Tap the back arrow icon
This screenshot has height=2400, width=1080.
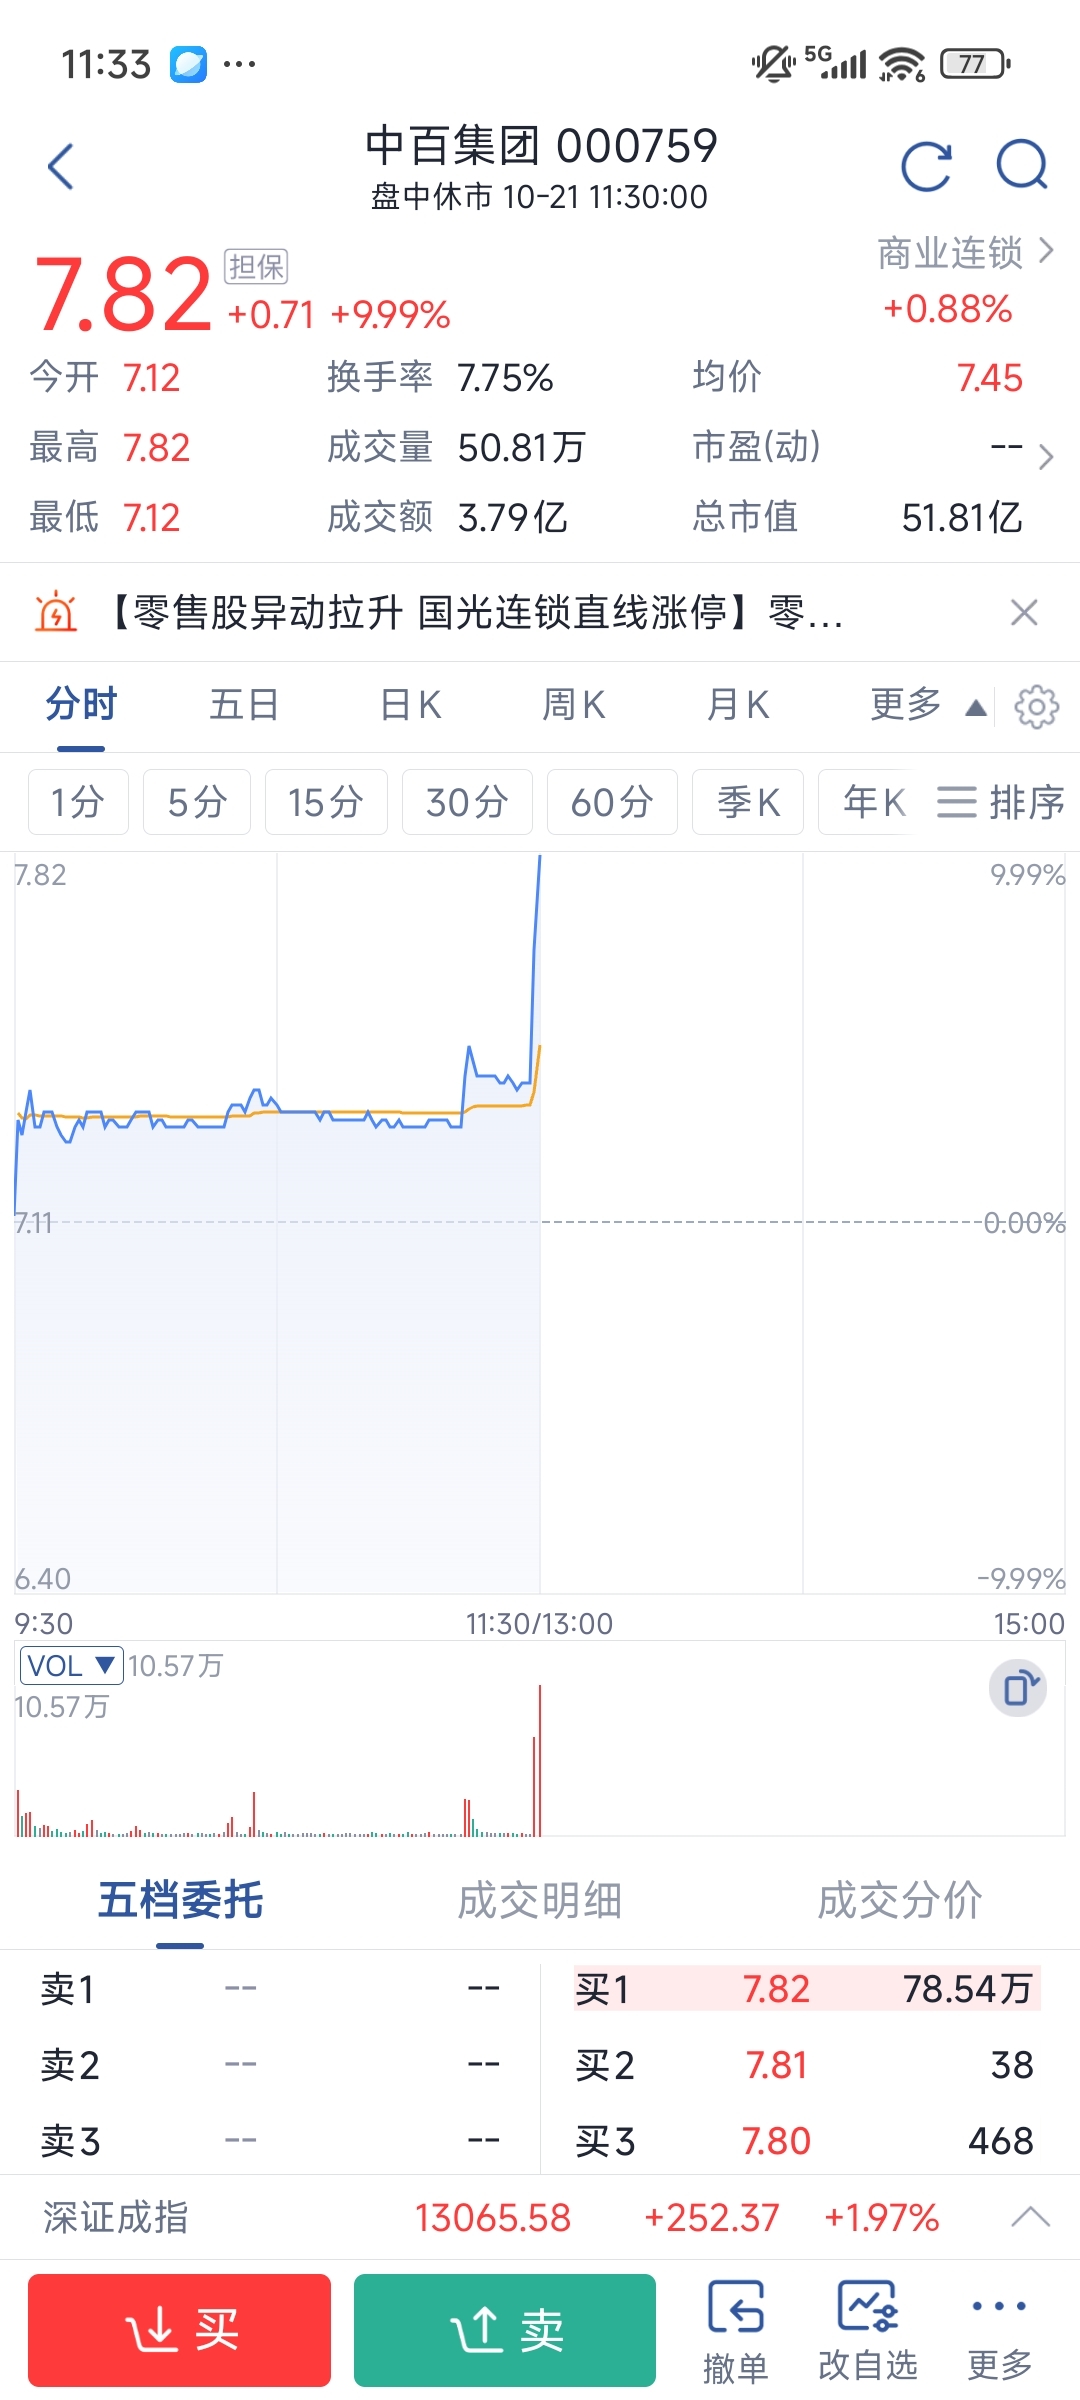[61, 166]
